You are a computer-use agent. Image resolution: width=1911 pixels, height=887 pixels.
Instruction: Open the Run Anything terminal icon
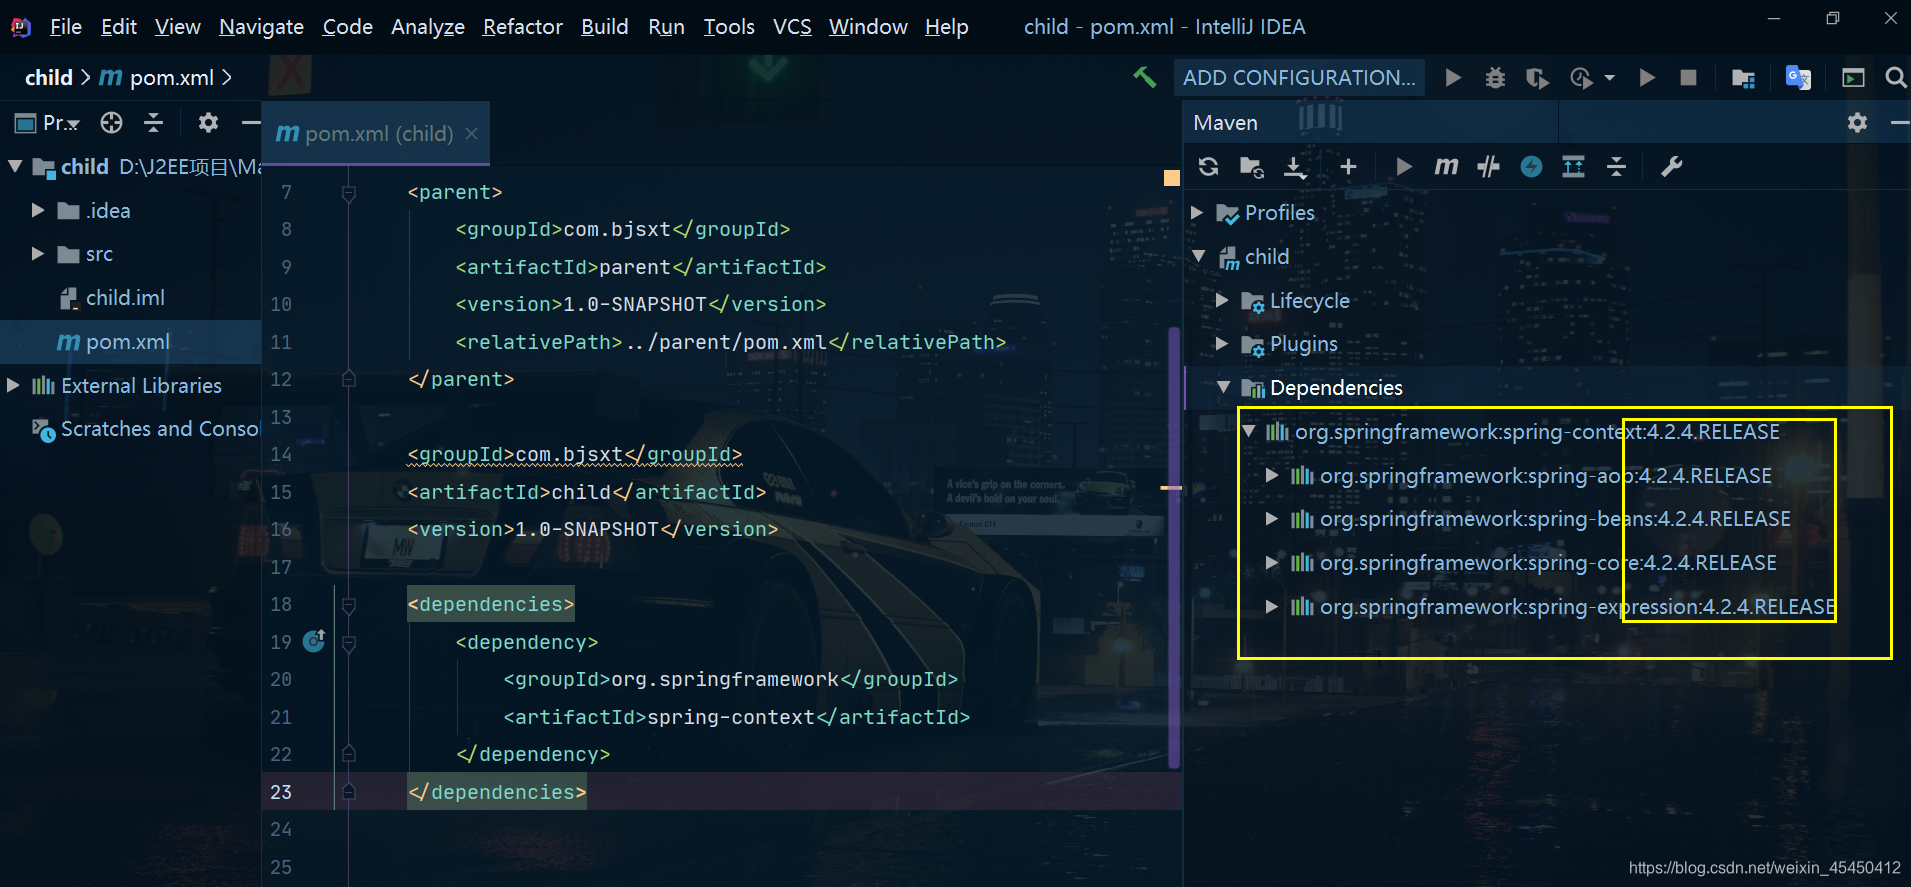(x=1853, y=78)
